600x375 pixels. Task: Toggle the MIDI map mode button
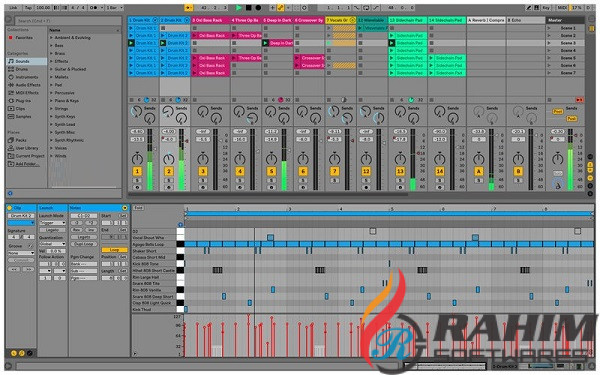(x=562, y=7)
